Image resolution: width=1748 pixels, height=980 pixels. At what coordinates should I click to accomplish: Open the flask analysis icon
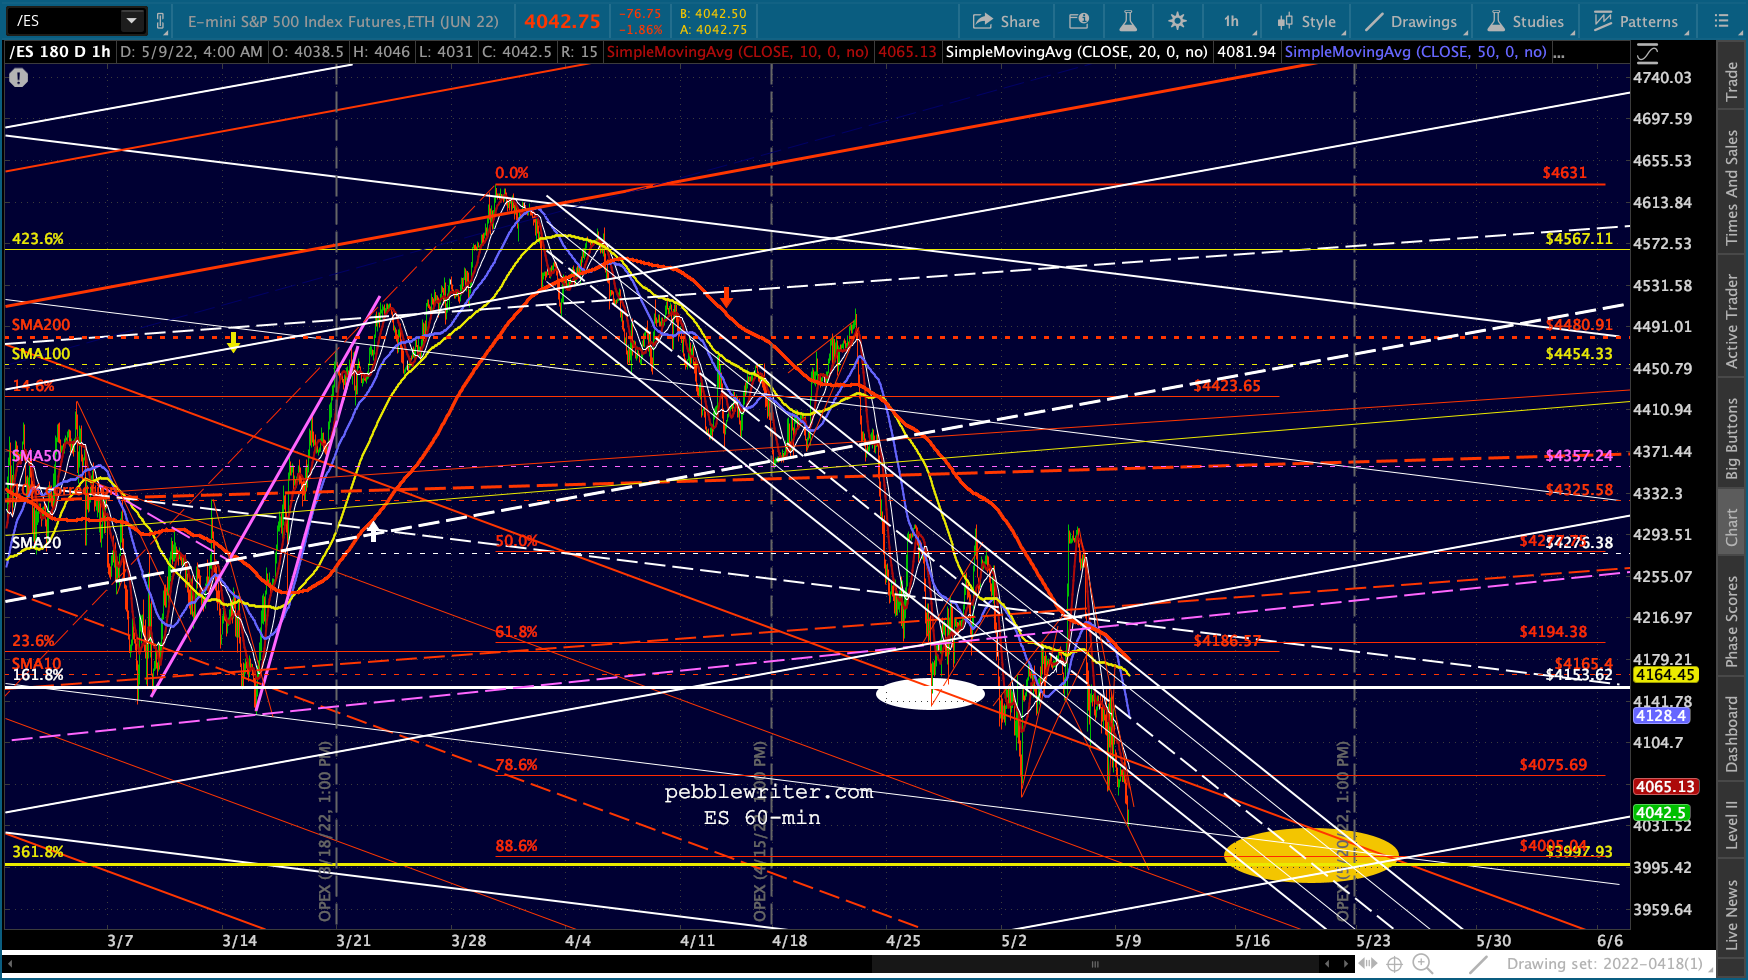click(1128, 21)
